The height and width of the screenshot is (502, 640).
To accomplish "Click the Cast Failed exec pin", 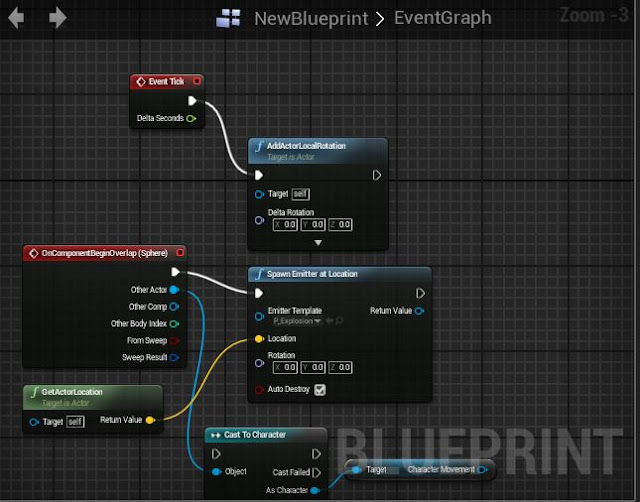I will point(316,473).
